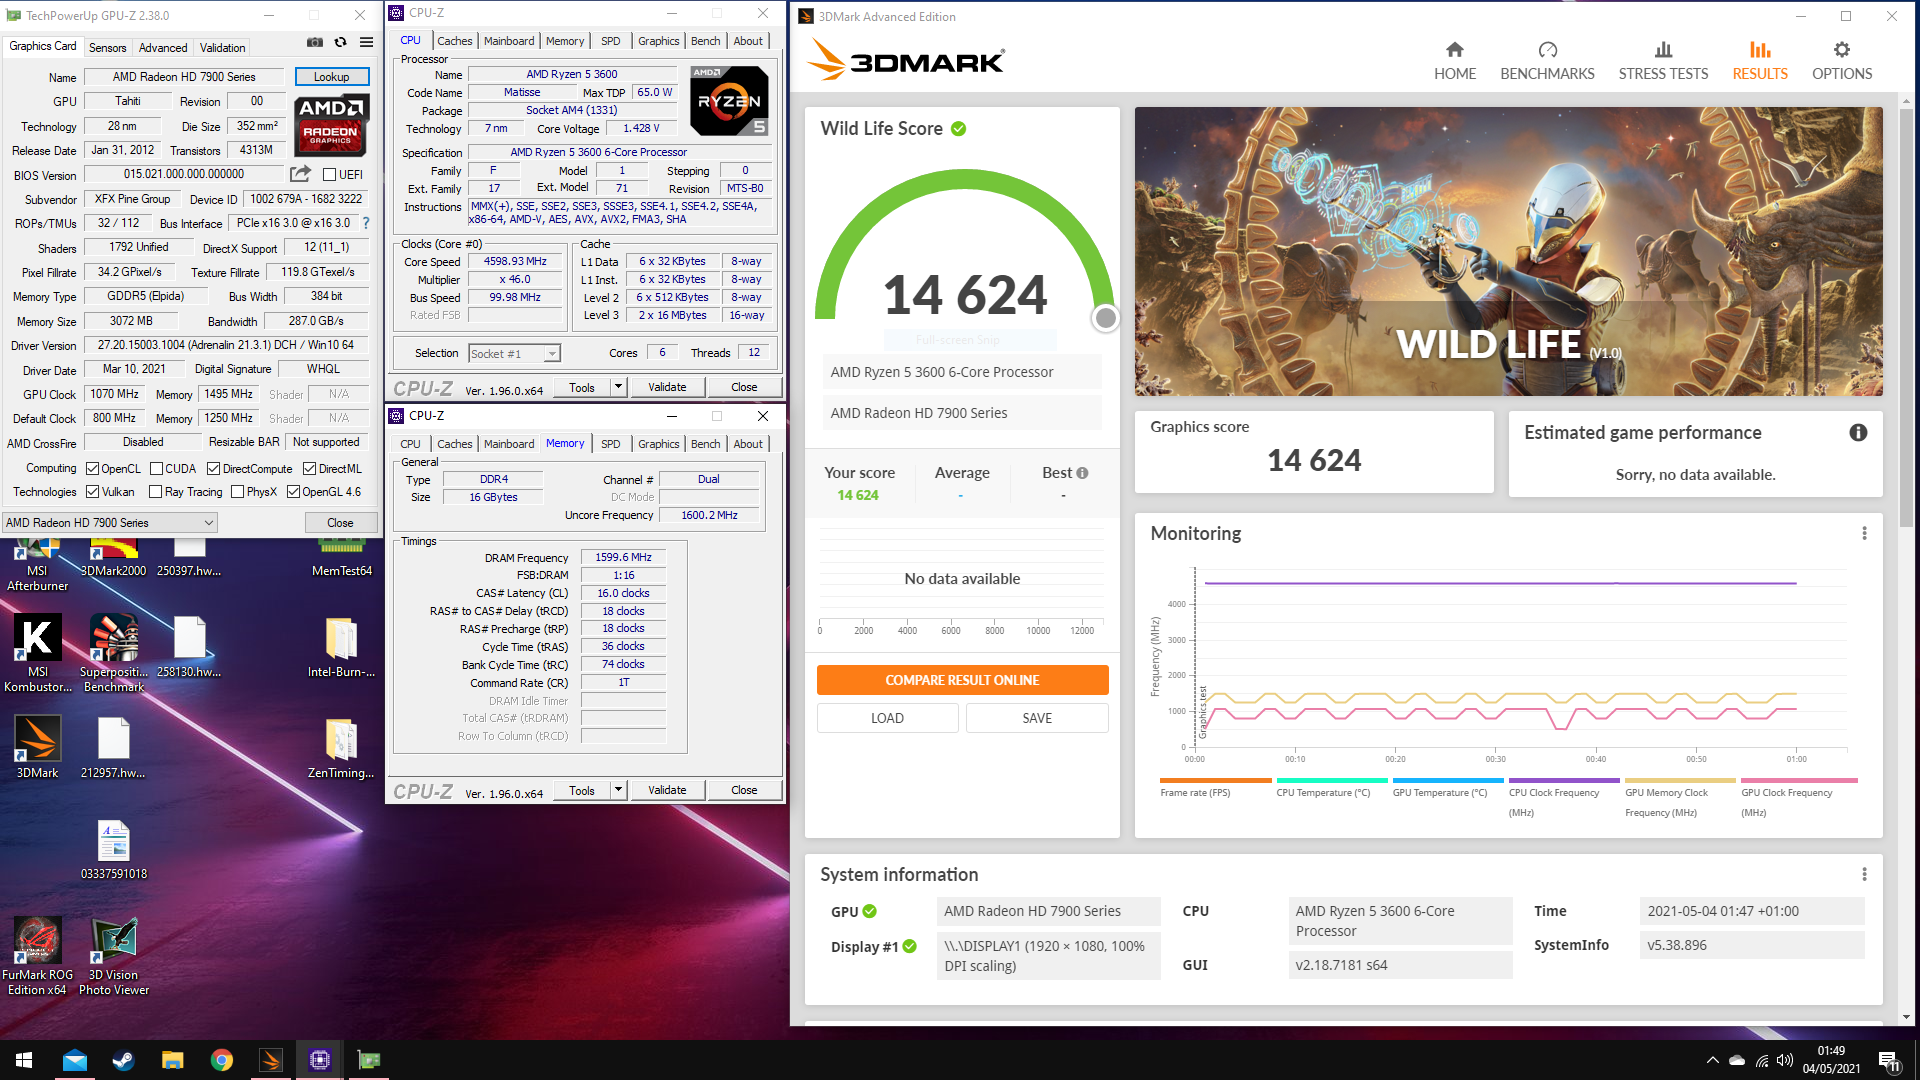Open the Socket #1 selection dropdown
This screenshot has width=1920, height=1080.
coord(514,353)
